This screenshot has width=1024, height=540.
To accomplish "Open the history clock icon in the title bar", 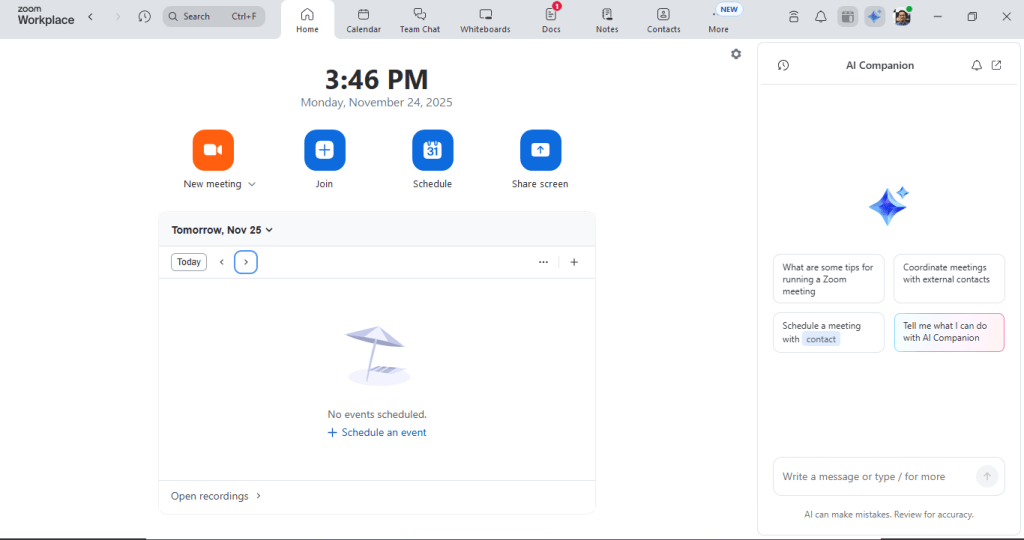I will [x=144, y=16].
